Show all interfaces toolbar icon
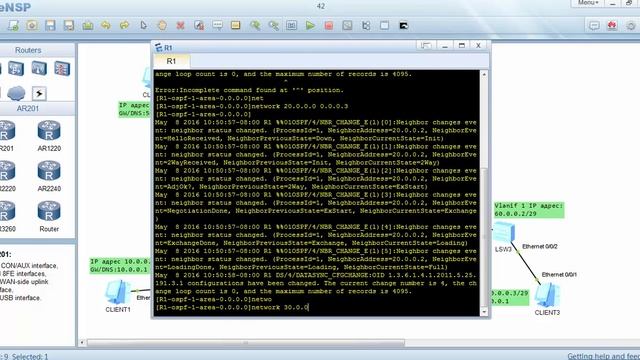The height and width of the screenshot is (360, 640). coord(366,26)
